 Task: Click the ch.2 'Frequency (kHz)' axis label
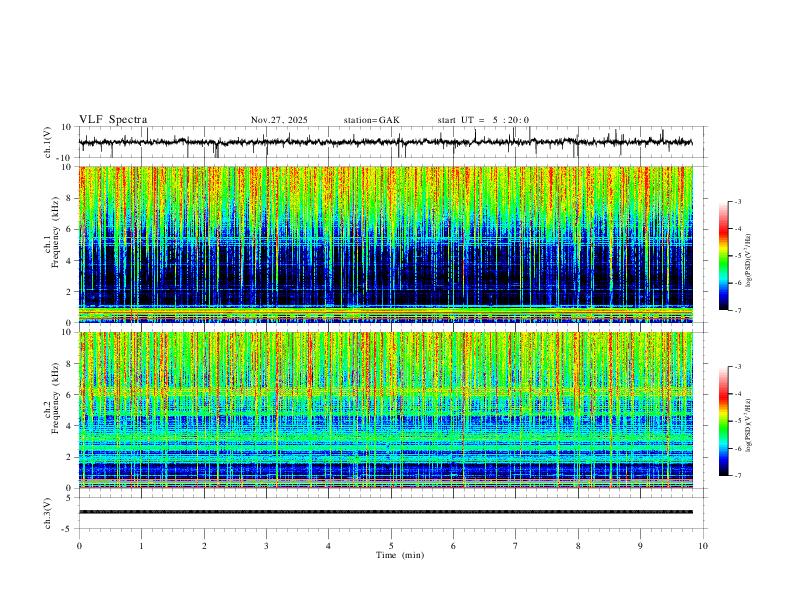tap(56, 397)
